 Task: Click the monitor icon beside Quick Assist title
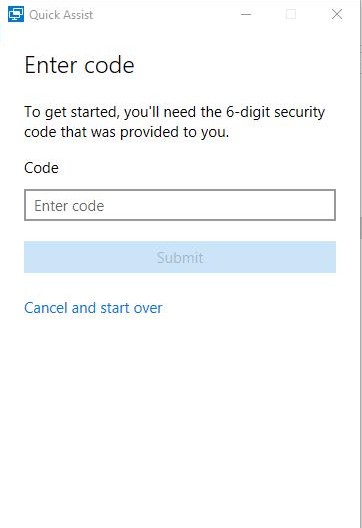pos(16,14)
